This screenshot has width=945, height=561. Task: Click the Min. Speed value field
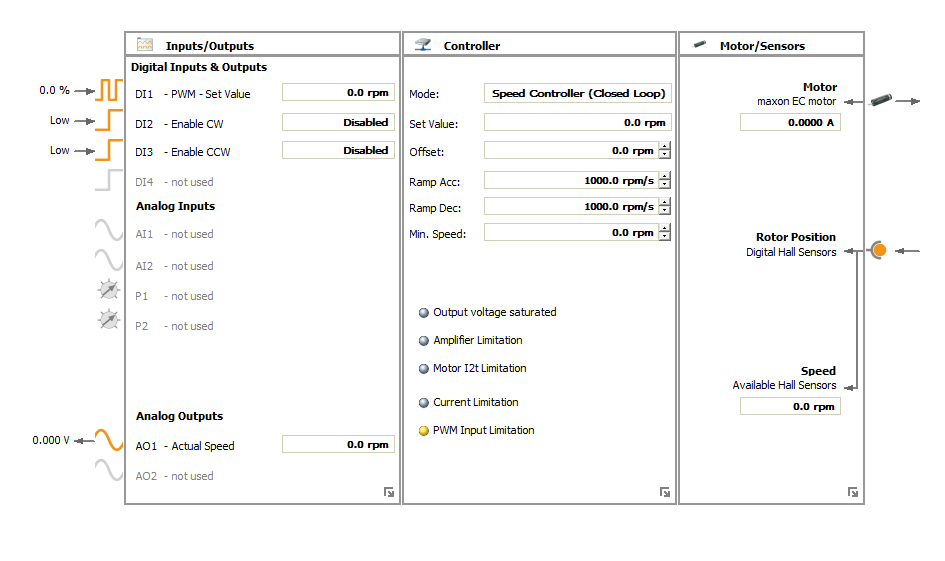click(x=570, y=232)
